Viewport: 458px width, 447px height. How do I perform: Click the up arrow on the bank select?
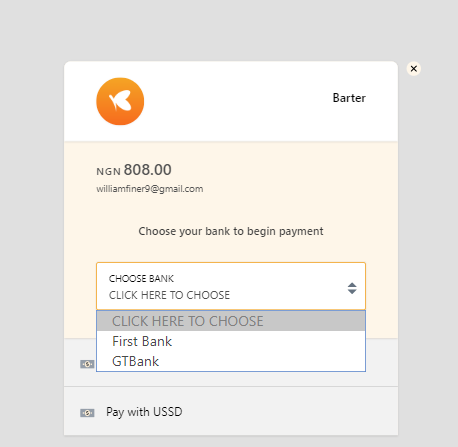[352, 285]
